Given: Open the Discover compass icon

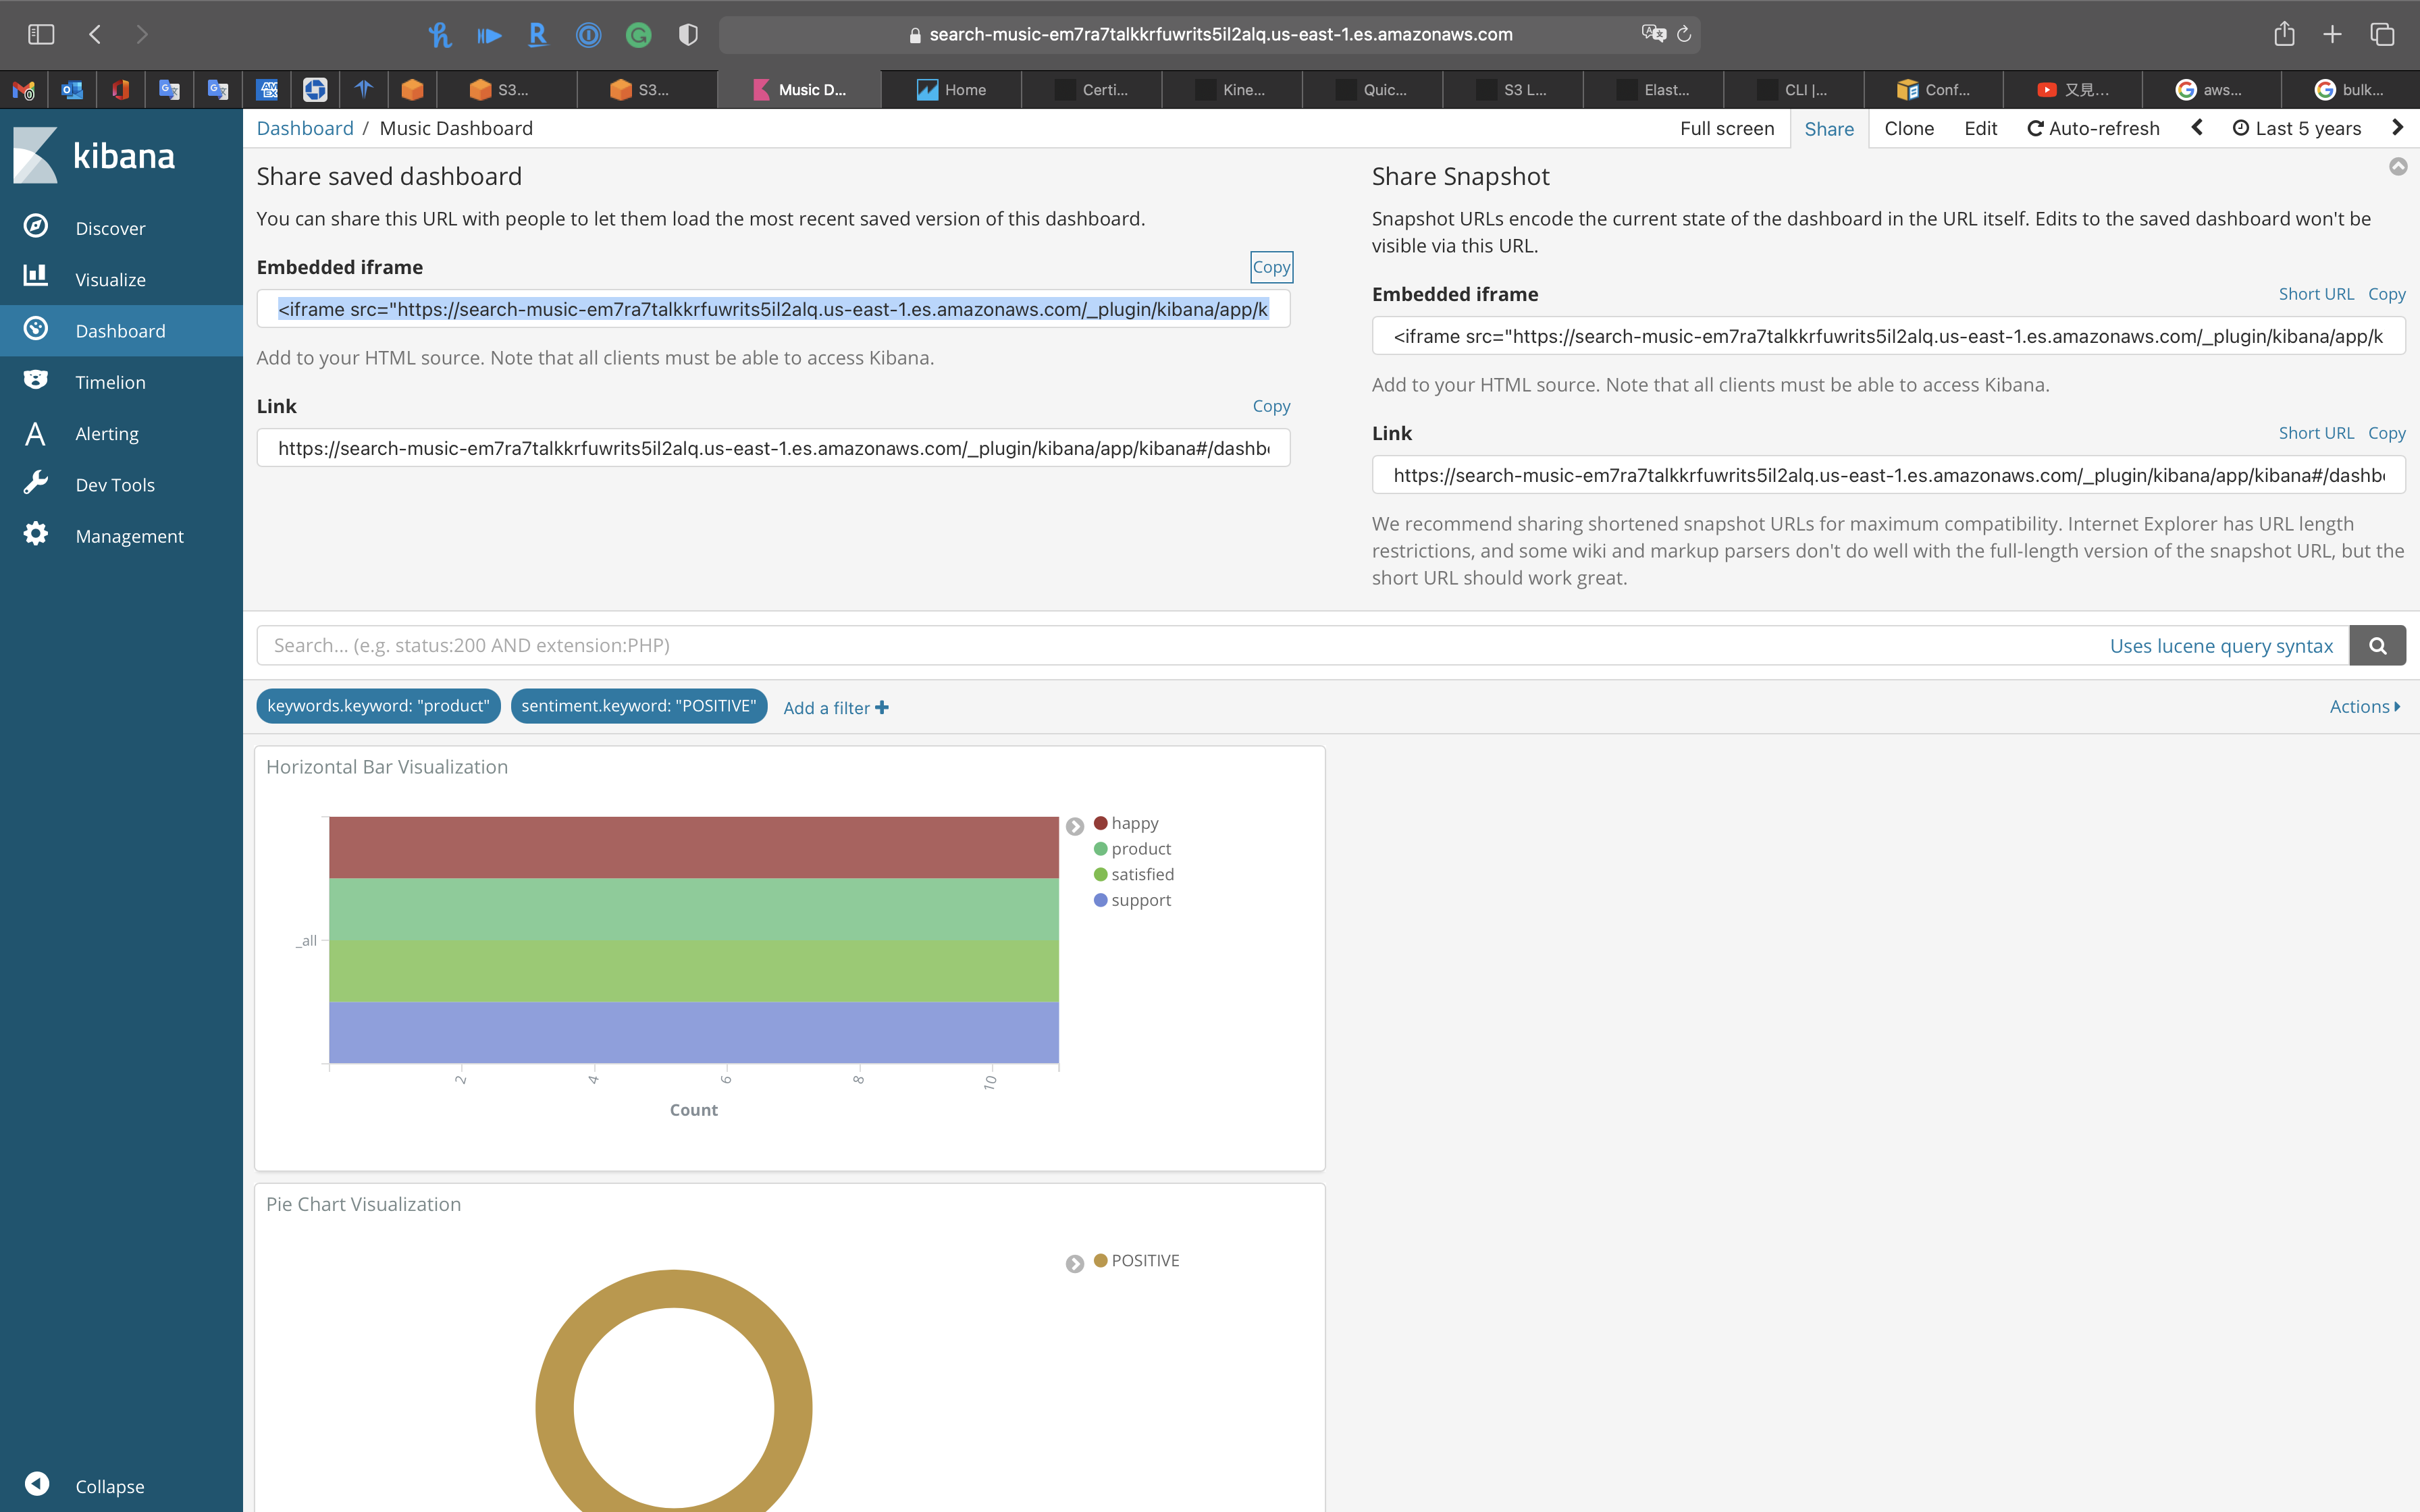Looking at the screenshot, I should point(36,227).
